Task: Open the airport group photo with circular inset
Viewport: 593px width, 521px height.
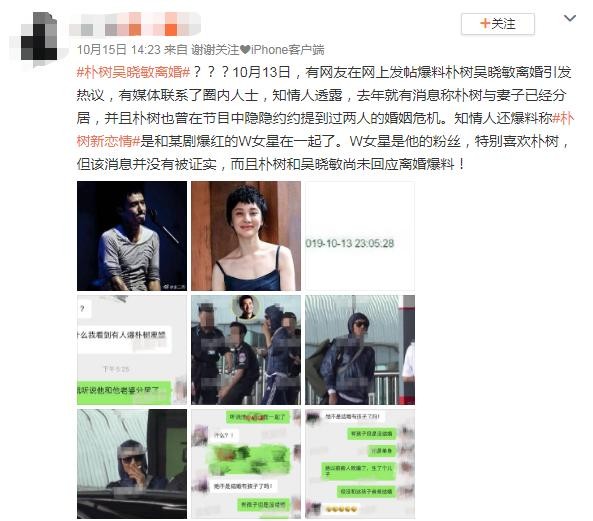Action: click(x=246, y=350)
